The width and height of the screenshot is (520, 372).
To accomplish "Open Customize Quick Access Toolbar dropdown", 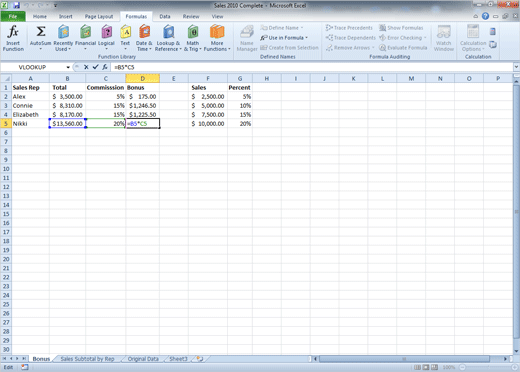I will [x=55, y=5].
